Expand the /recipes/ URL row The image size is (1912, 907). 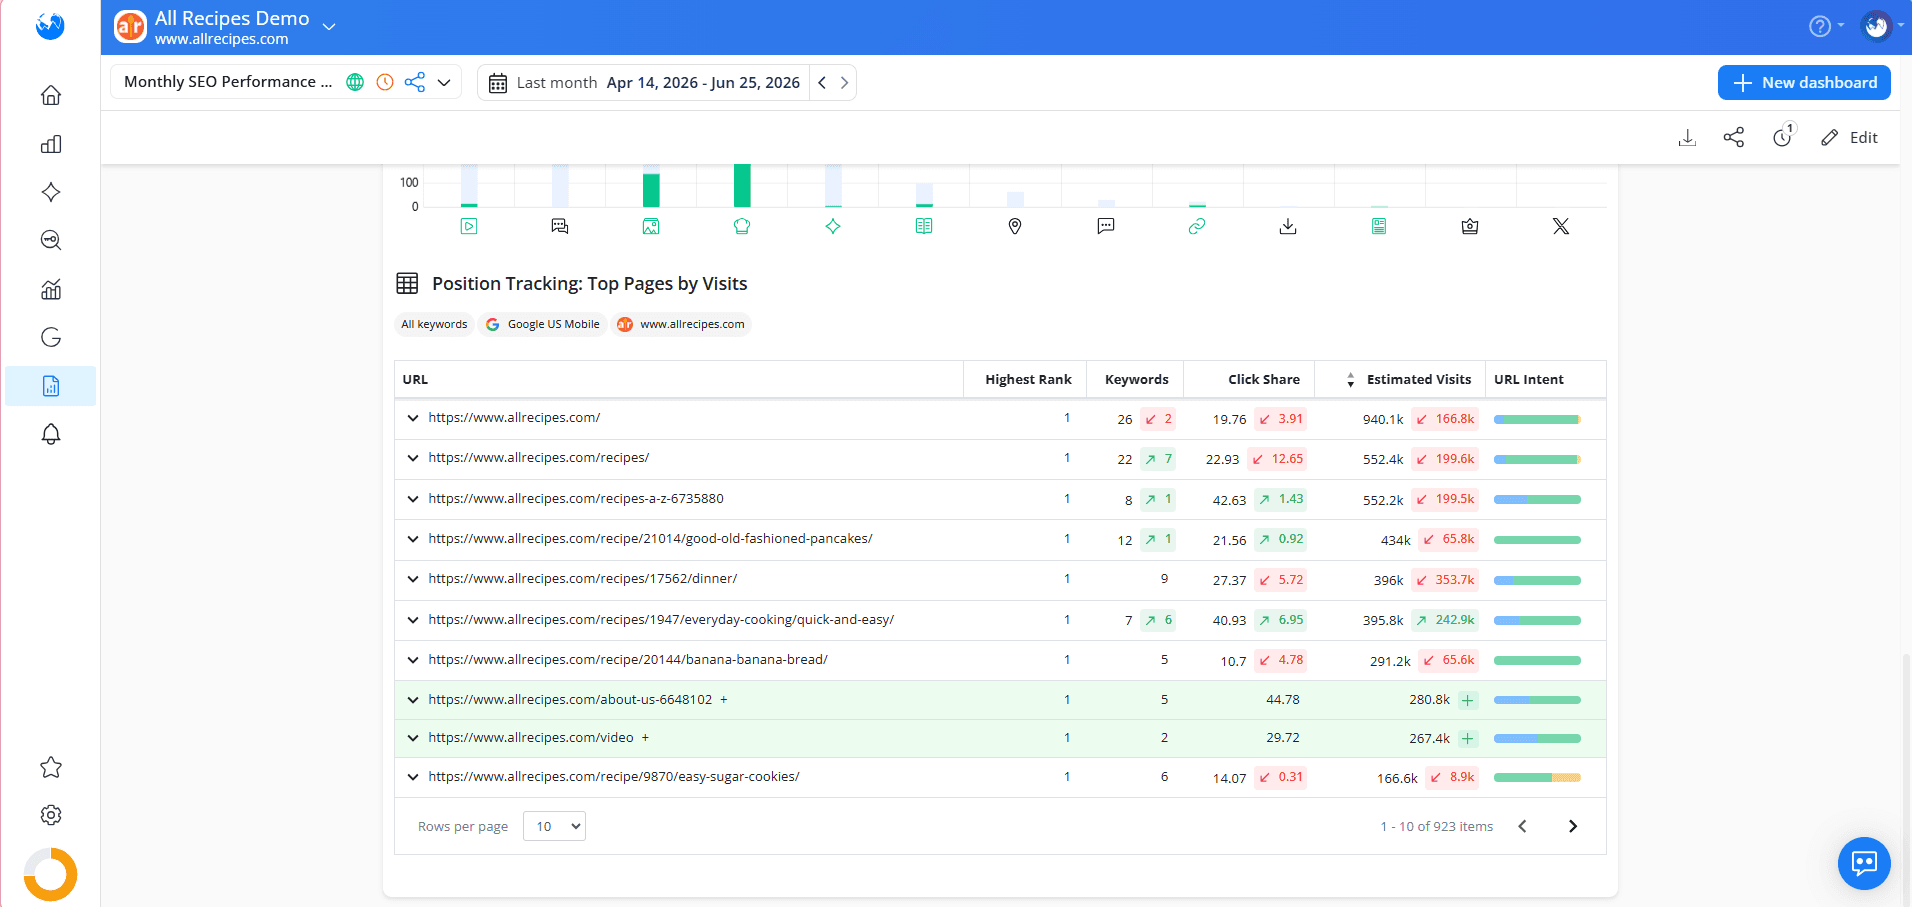tap(413, 458)
